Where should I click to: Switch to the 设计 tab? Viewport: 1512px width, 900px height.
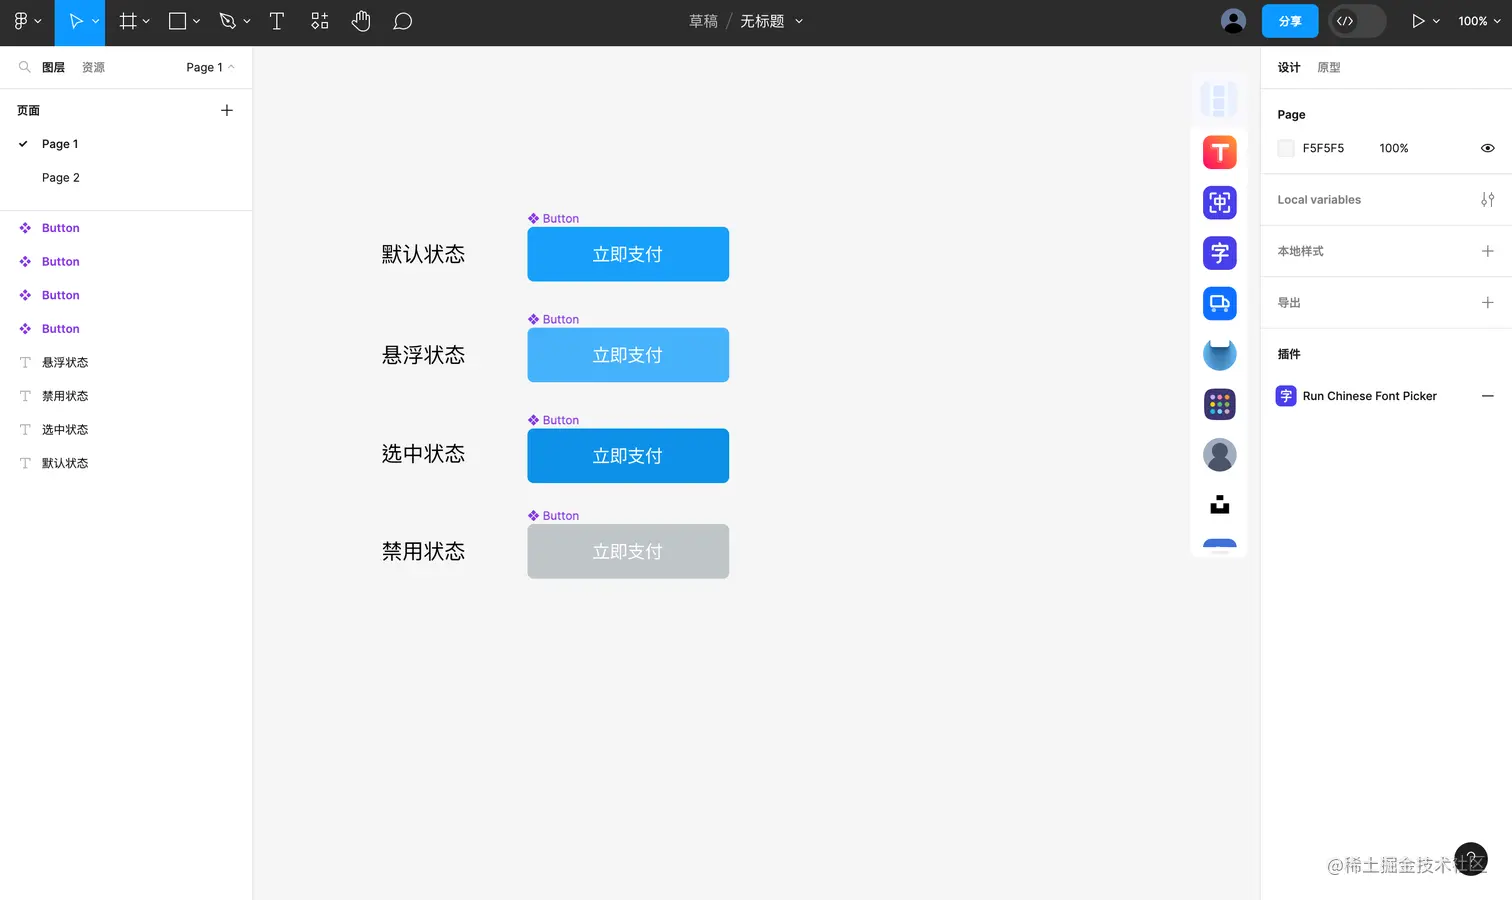click(x=1289, y=67)
